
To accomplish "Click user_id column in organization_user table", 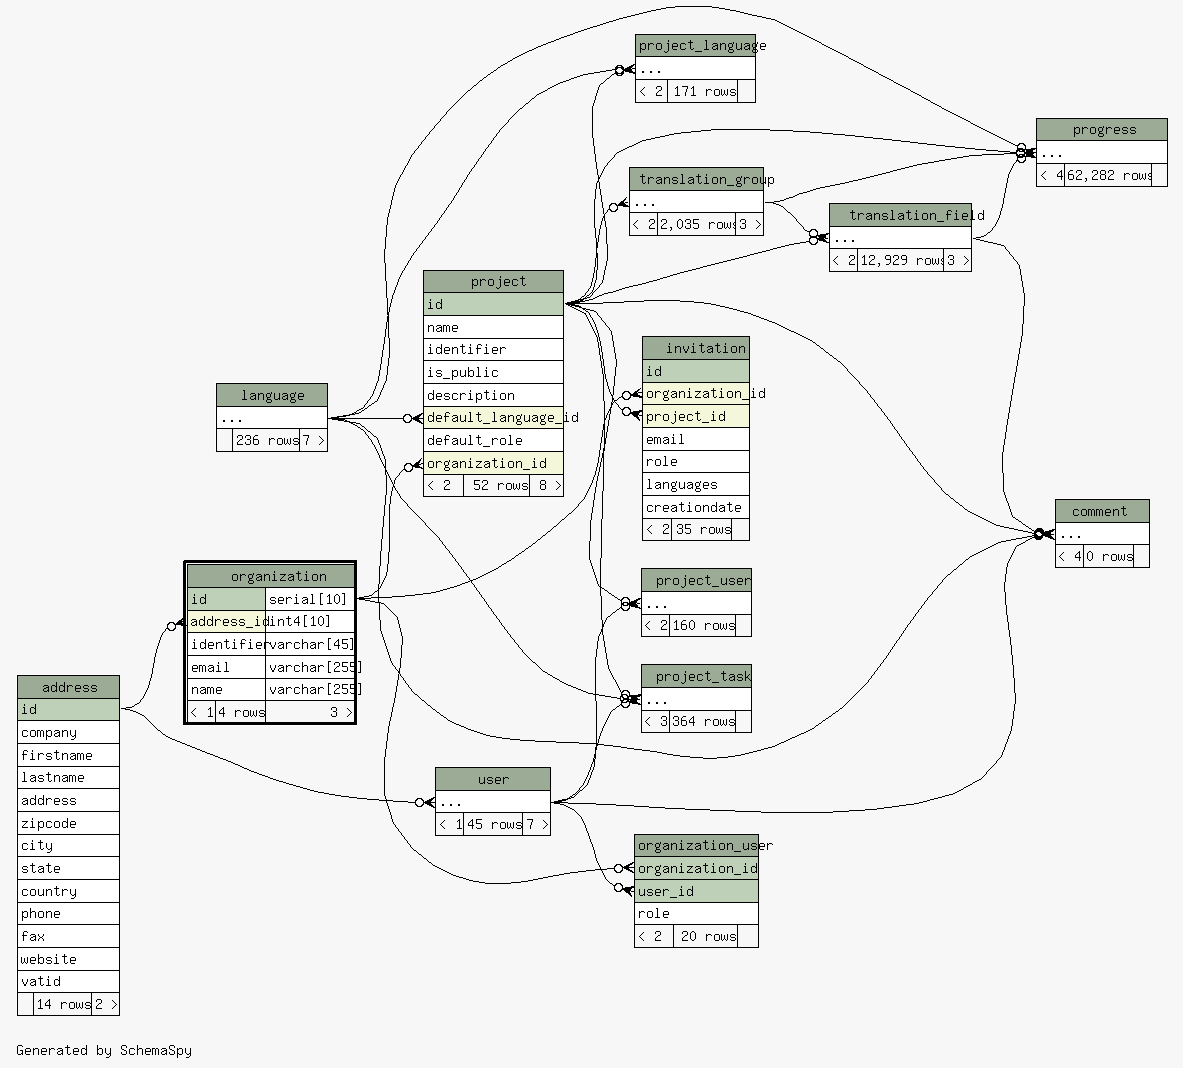I will tap(696, 891).
